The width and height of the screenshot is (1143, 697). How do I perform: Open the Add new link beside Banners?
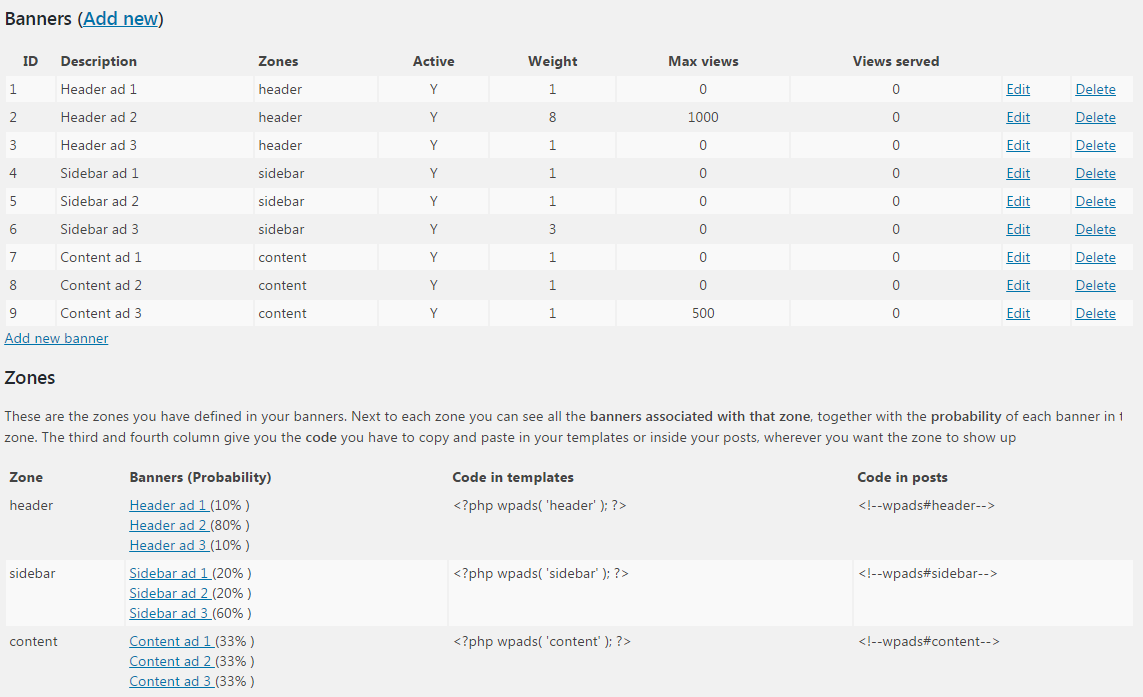[x=120, y=19]
